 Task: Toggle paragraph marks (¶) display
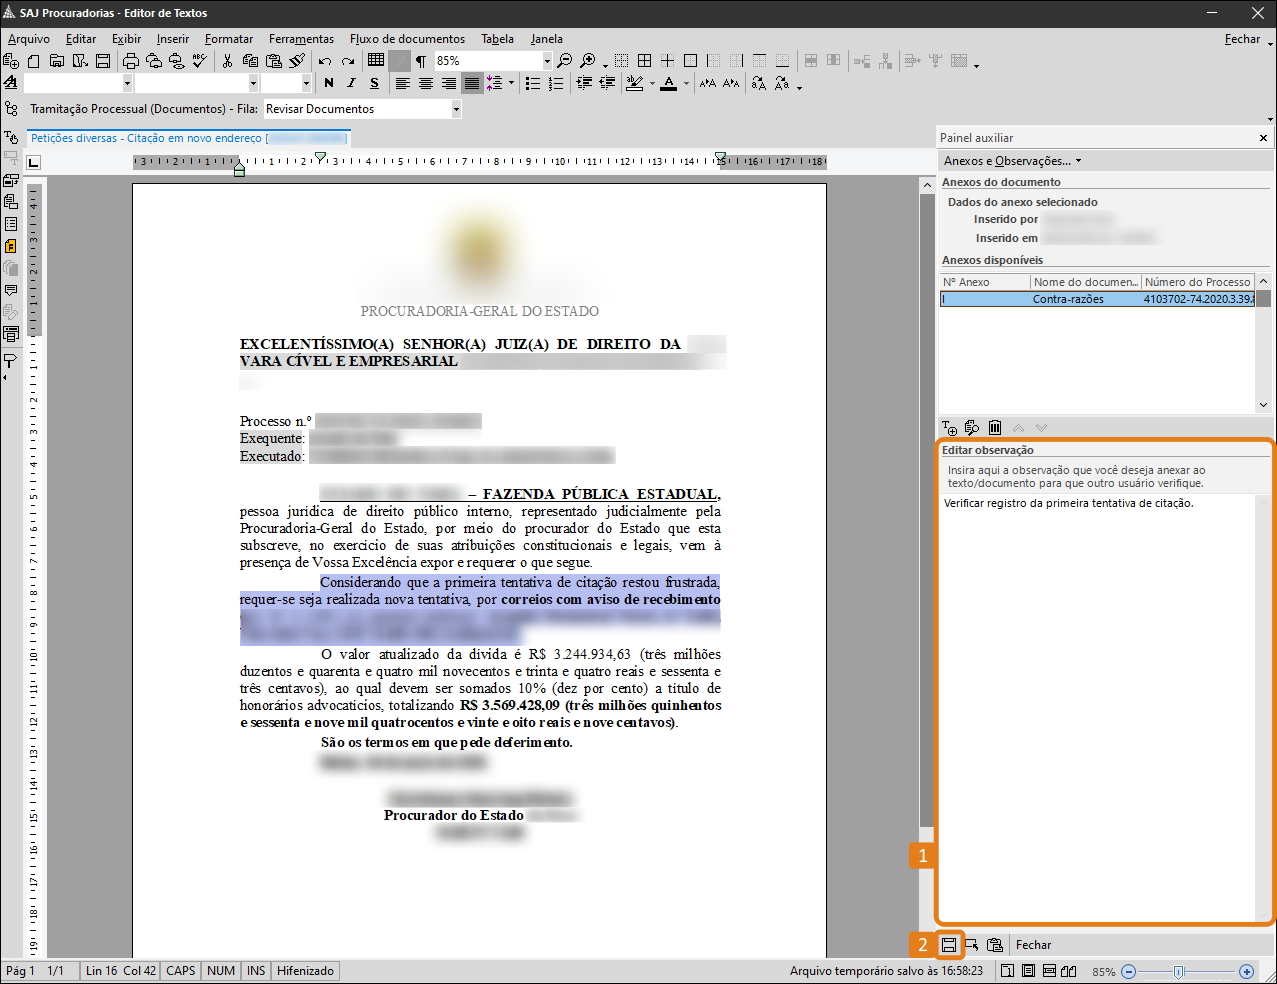coord(421,61)
